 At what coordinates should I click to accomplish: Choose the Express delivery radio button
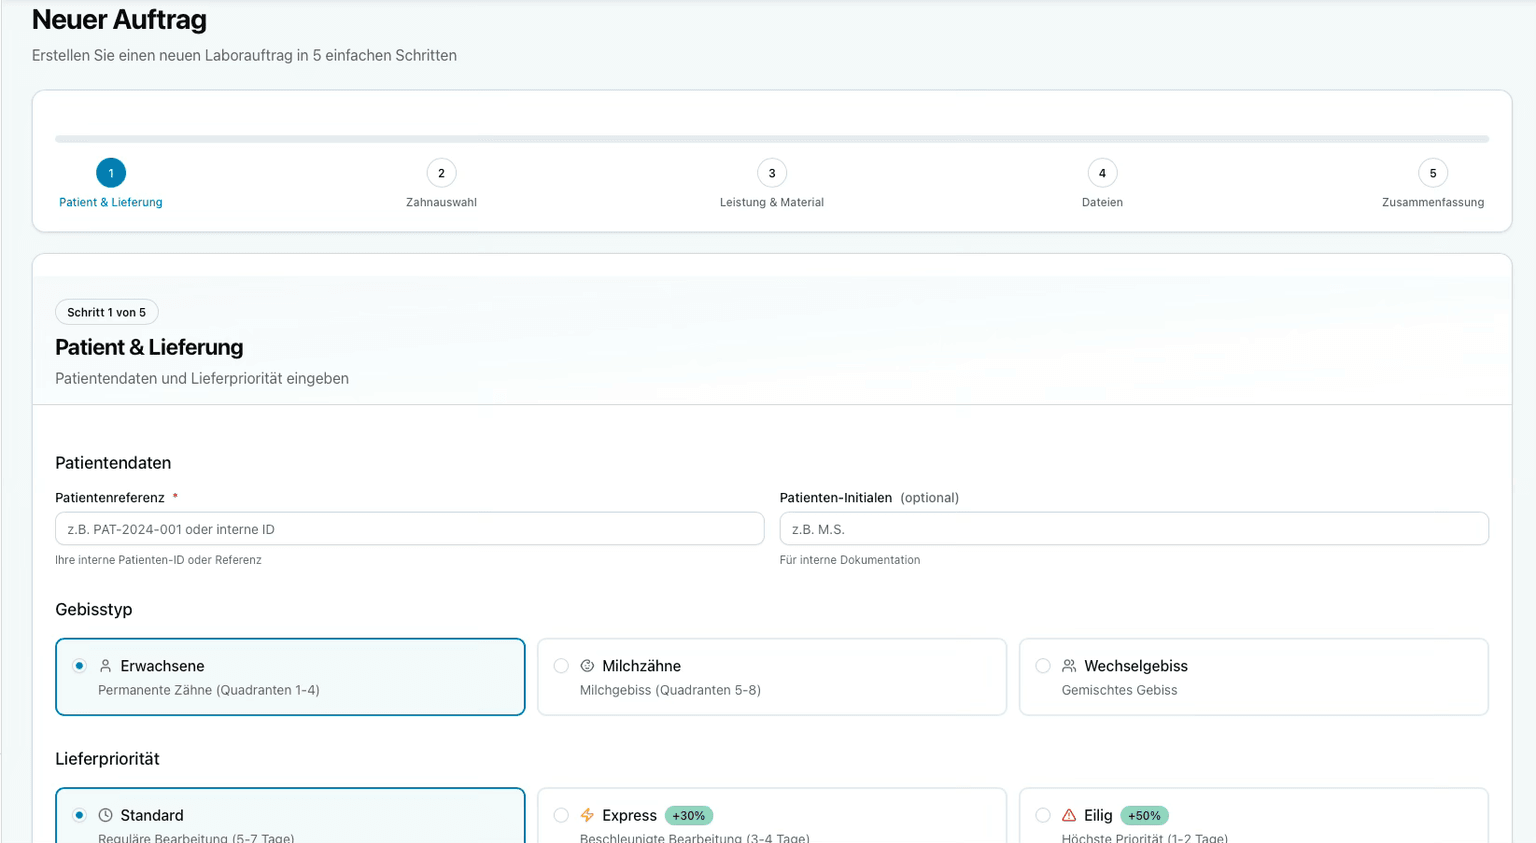(561, 815)
